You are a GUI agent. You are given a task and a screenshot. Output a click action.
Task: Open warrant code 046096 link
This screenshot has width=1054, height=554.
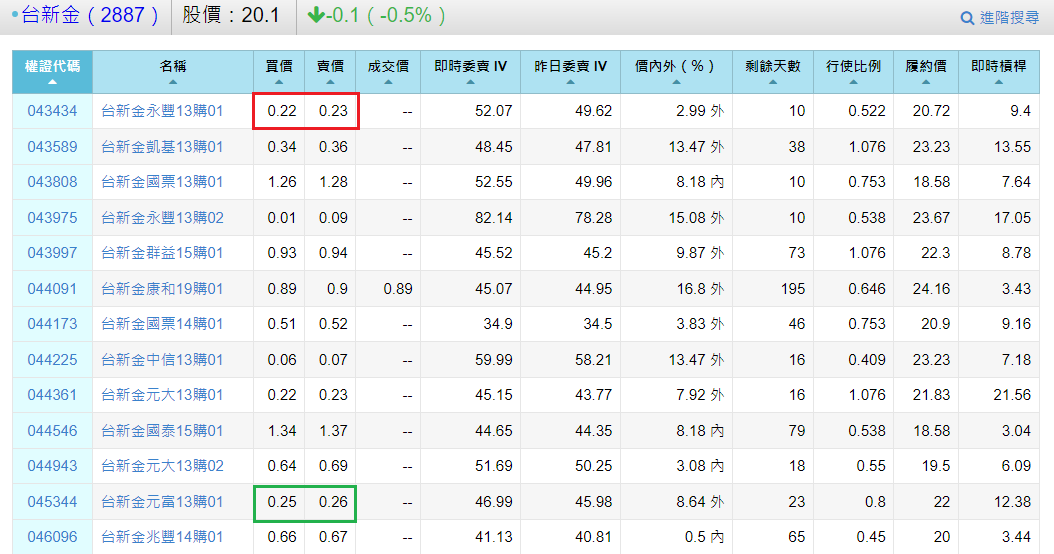point(52,537)
